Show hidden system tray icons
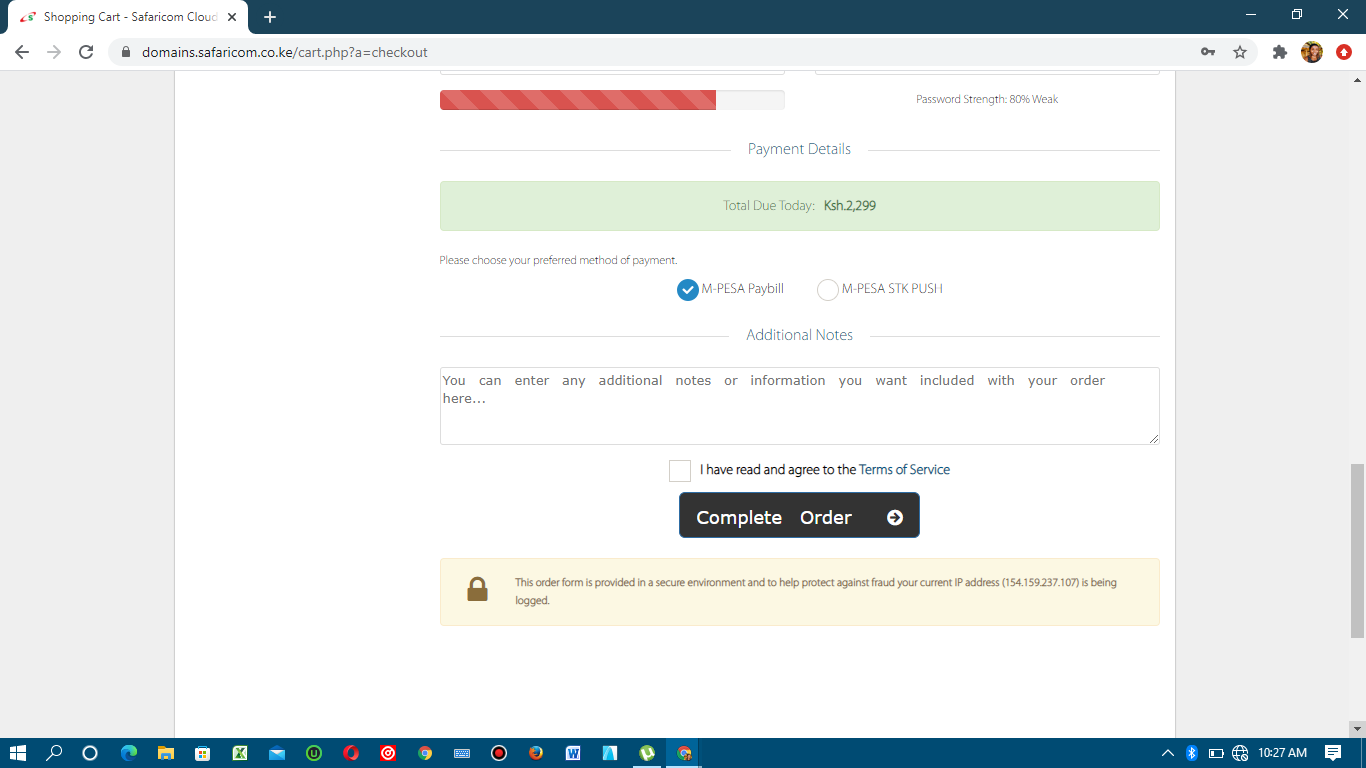Screen dimensions: 1366x768 (x=1167, y=753)
